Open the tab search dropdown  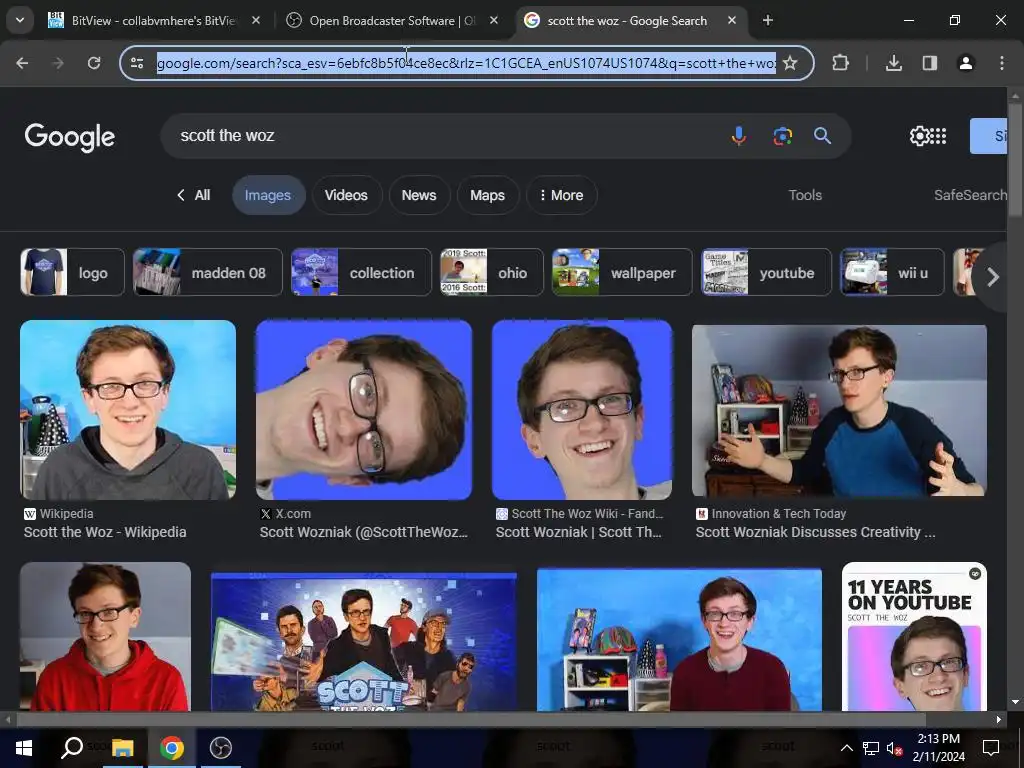[20, 20]
